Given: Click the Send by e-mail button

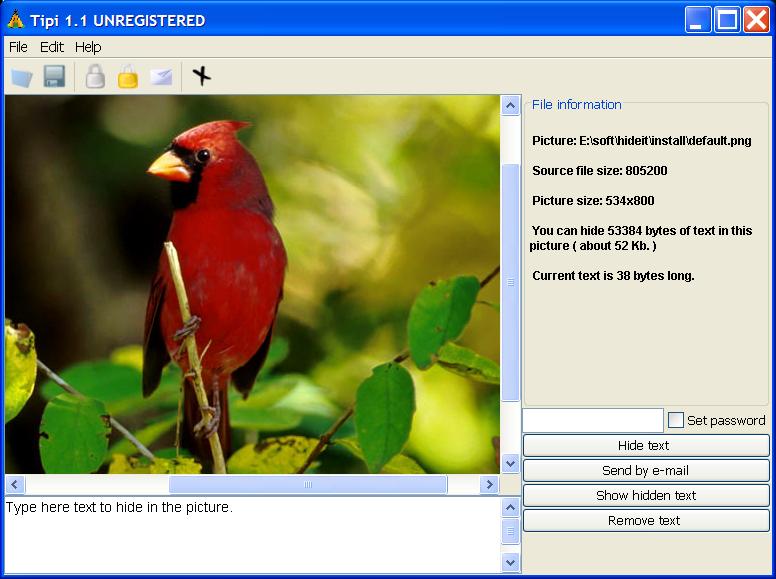Looking at the screenshot, I should [x=646, y=471].
